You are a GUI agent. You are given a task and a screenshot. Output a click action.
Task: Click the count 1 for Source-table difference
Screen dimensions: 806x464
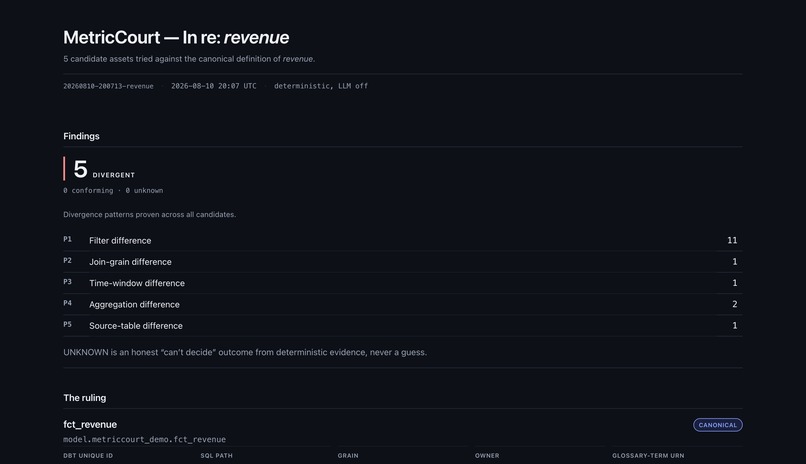(x=735, y=326)
